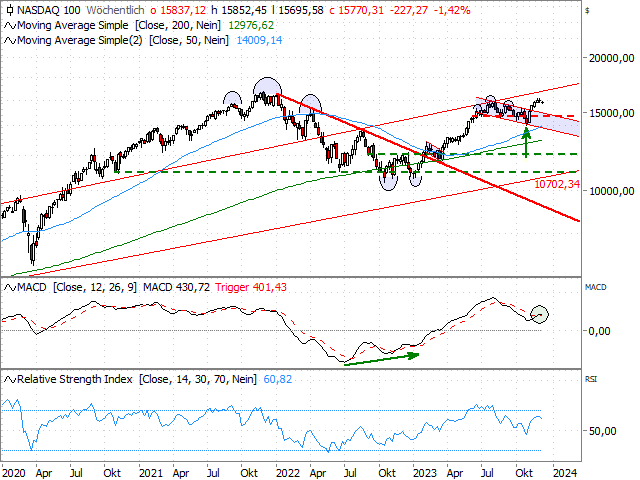Select the NASDAQ 100 title text
640x480 pixels.
[x=49, y=10]
